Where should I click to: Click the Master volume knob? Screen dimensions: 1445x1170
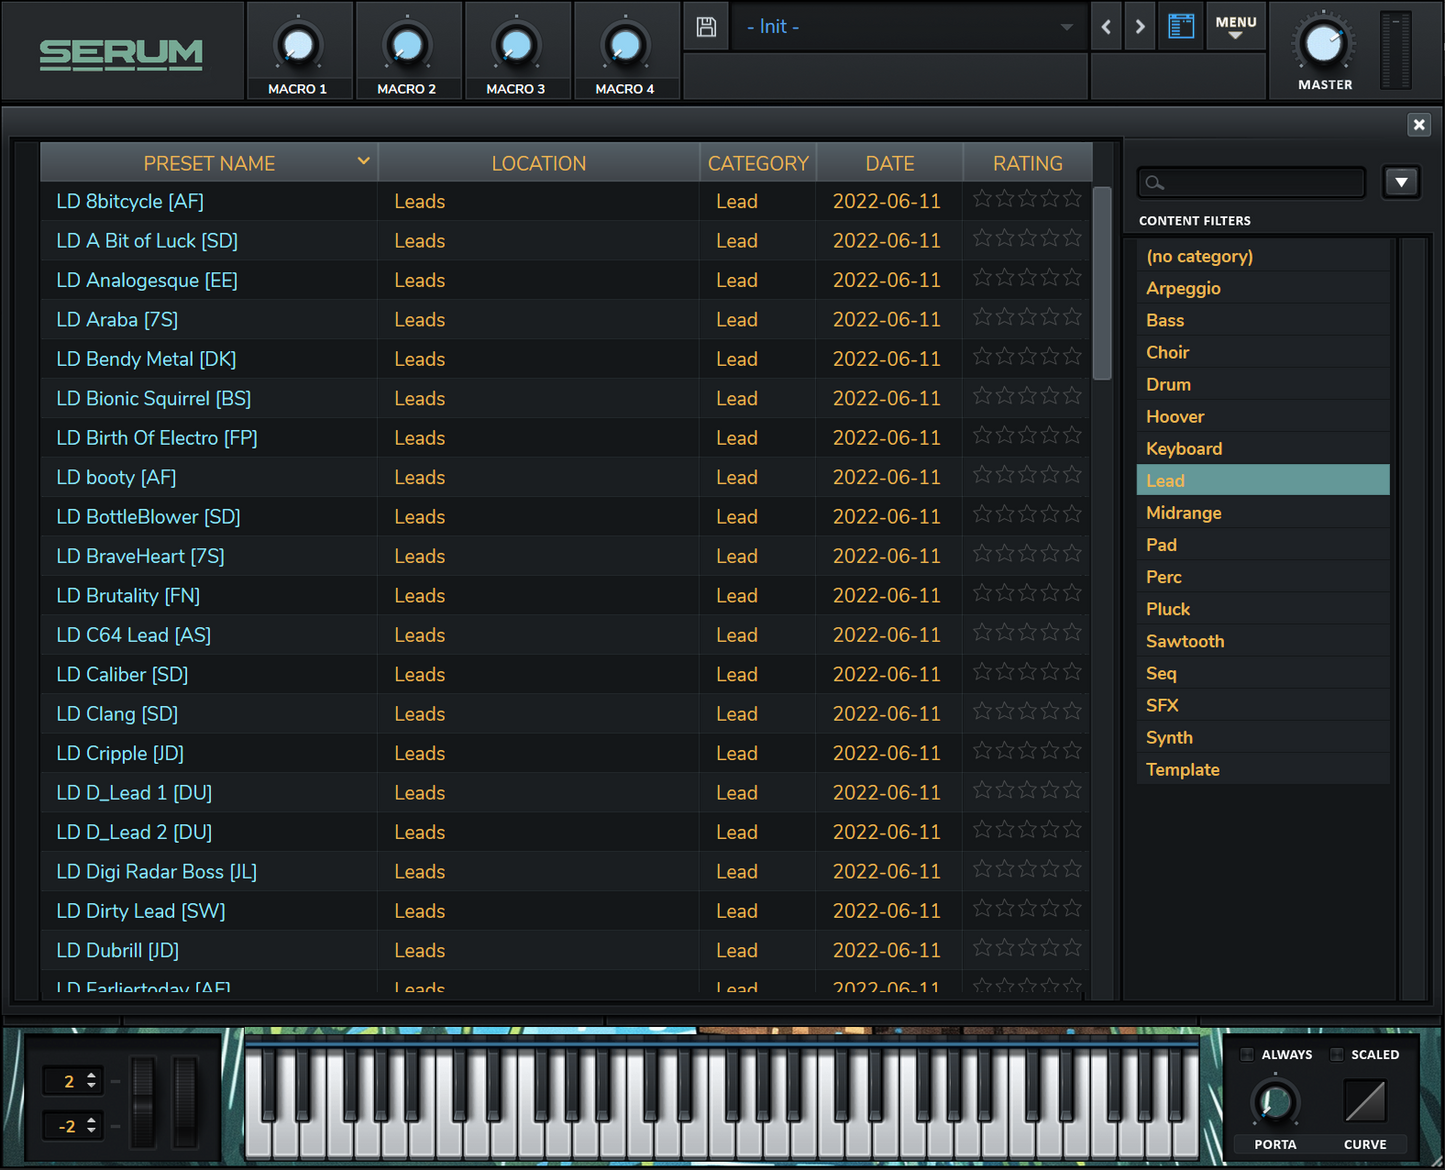pos(1324,43)
